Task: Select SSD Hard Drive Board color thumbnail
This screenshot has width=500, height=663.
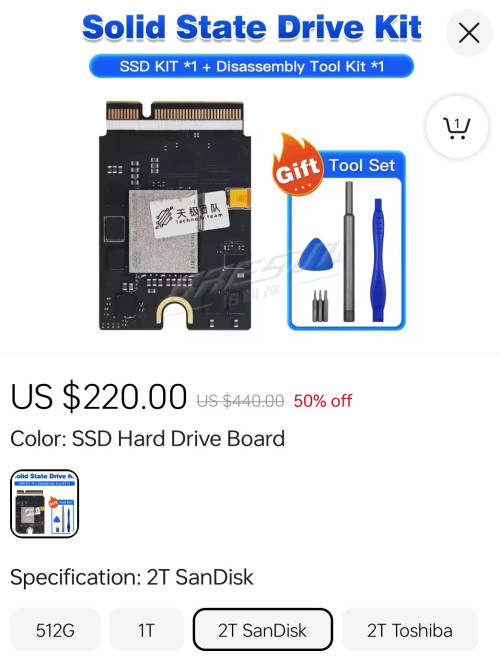Action: click(x=44, y=503)
